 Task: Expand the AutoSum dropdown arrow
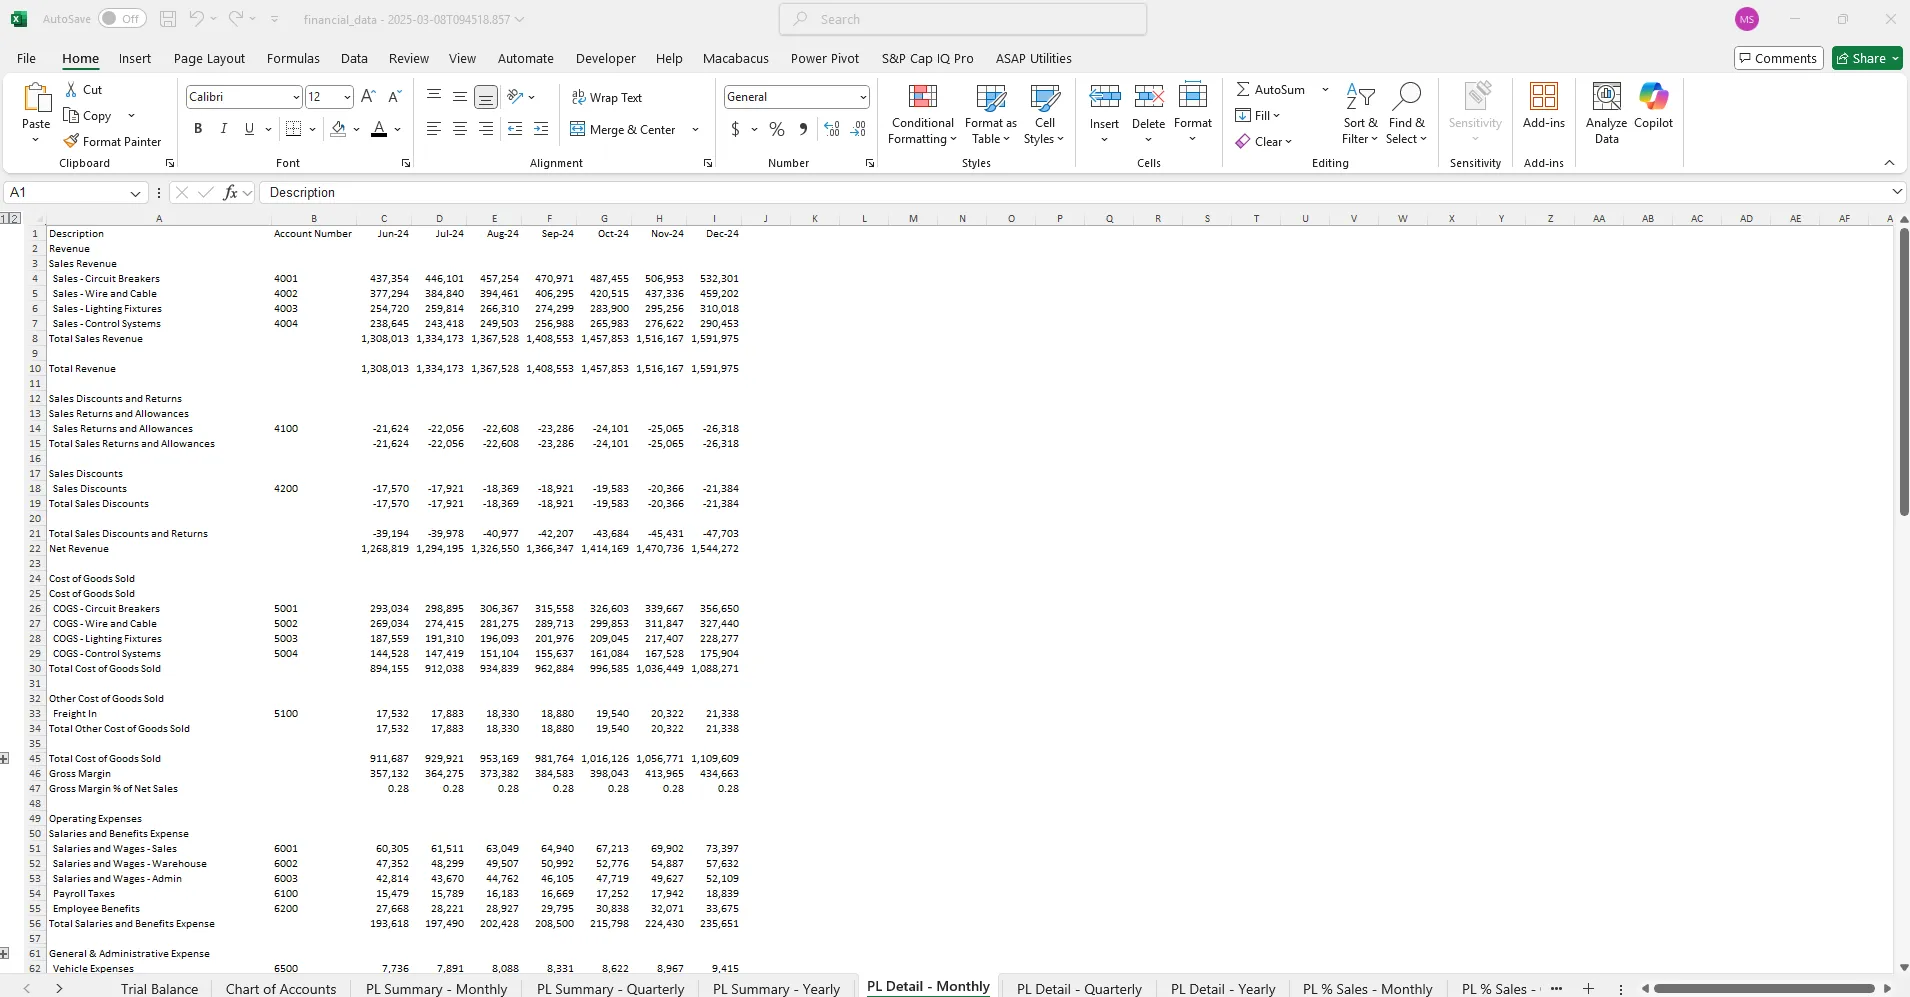point(1325,89)
